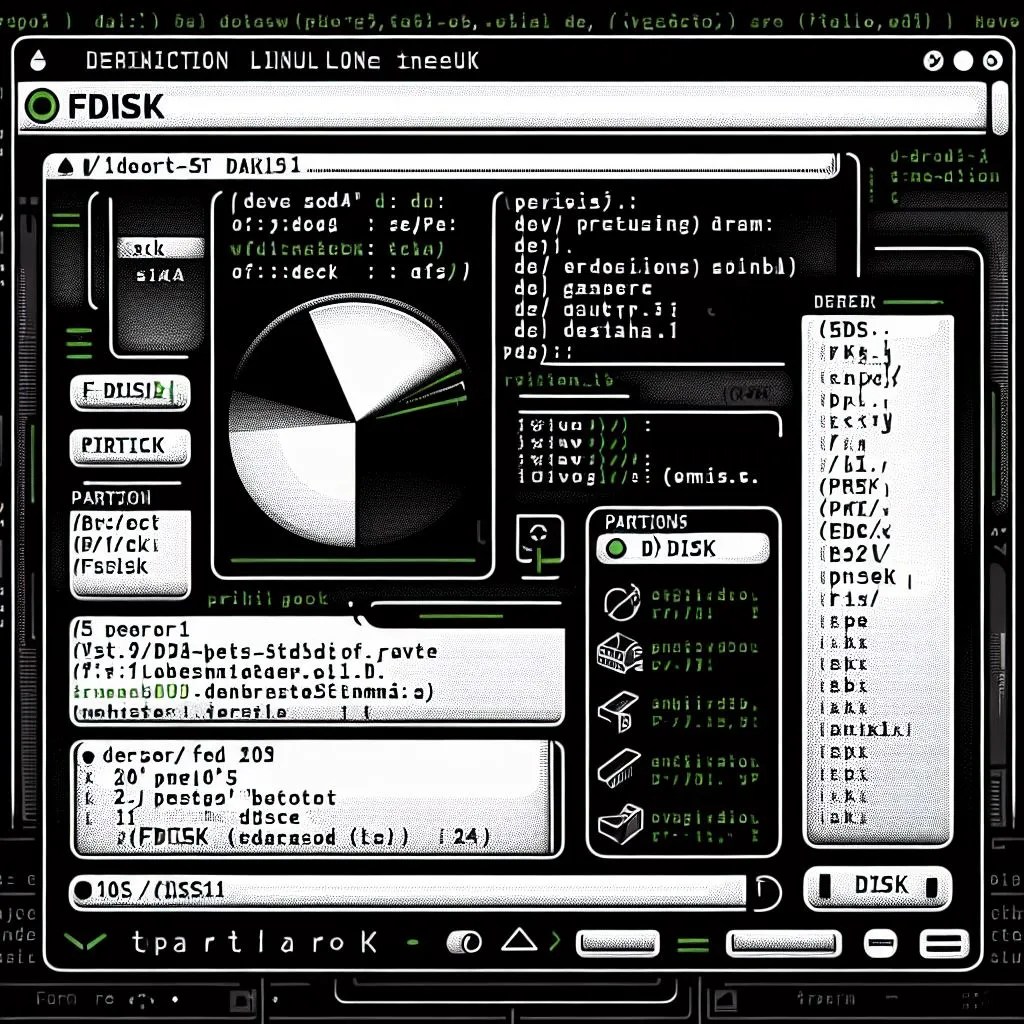The image size is (1024, 1024).
Task: Click the rounded minus icon in bottom toolbar
Action: (x=880, y=943)
